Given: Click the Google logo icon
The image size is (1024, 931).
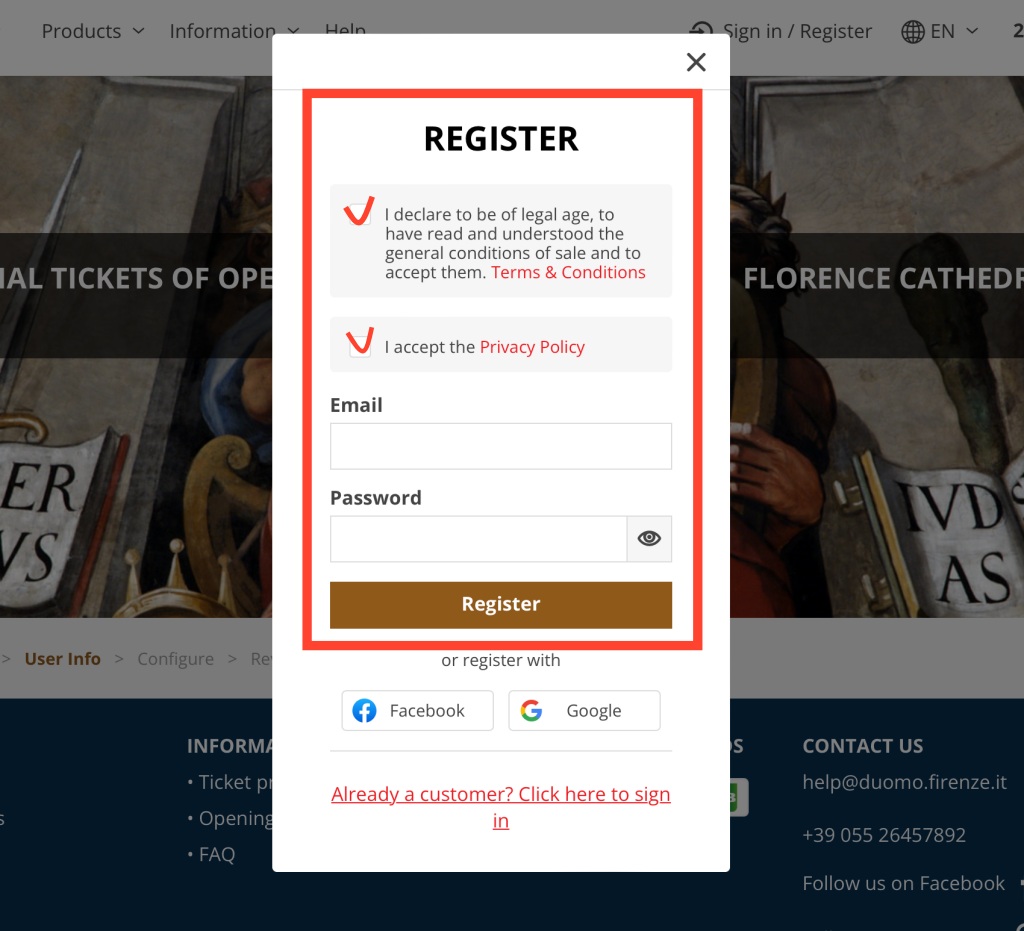Looking at the screenshot, I should [531, 710].
